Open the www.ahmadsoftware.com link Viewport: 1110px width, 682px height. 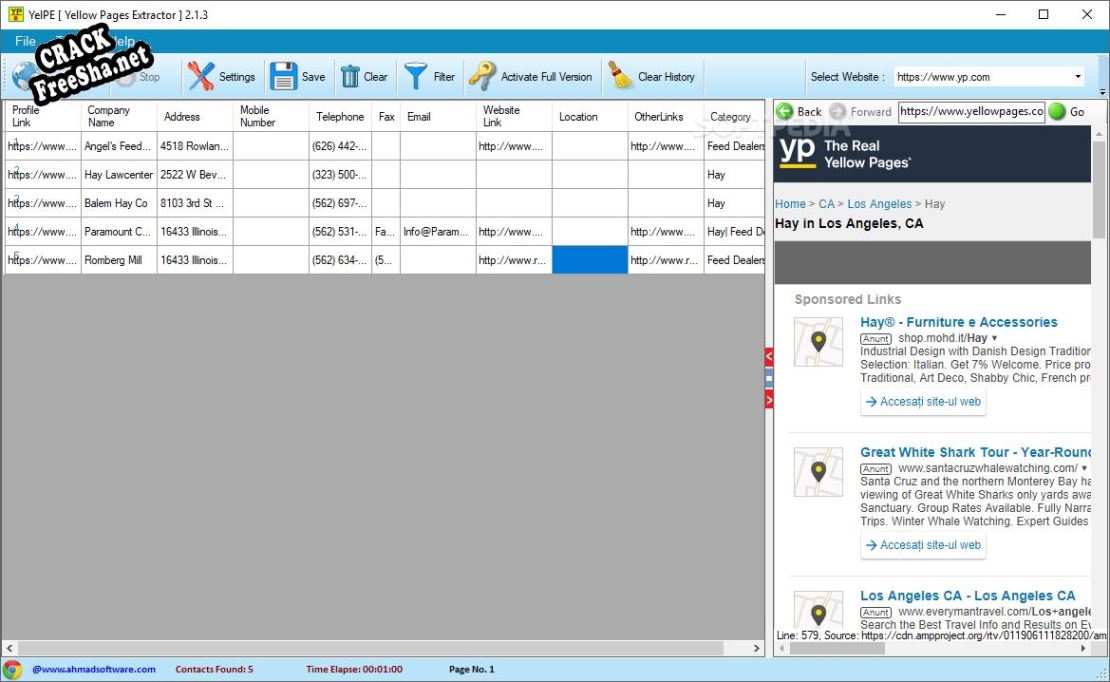[94, 669]
